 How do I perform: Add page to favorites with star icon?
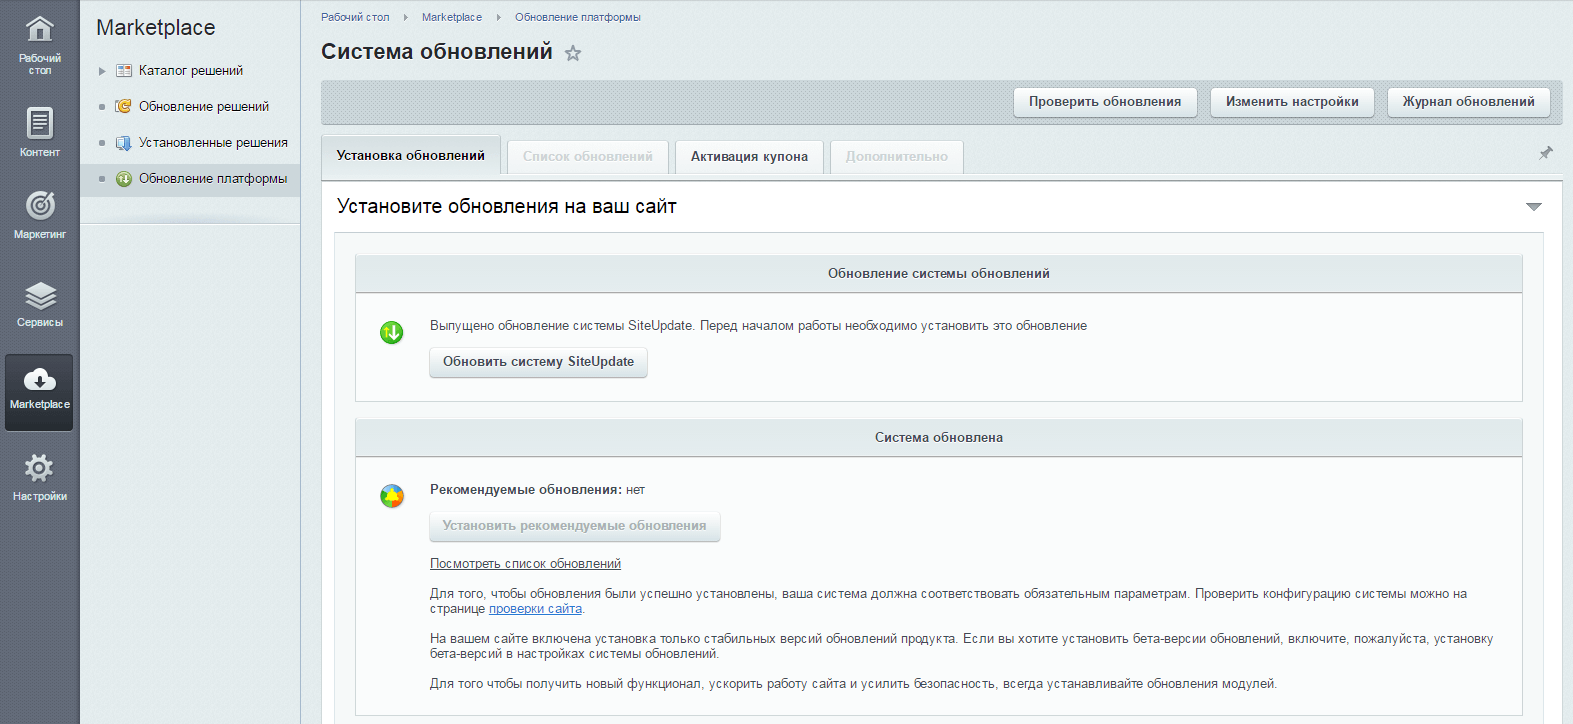tap(573, 53)
